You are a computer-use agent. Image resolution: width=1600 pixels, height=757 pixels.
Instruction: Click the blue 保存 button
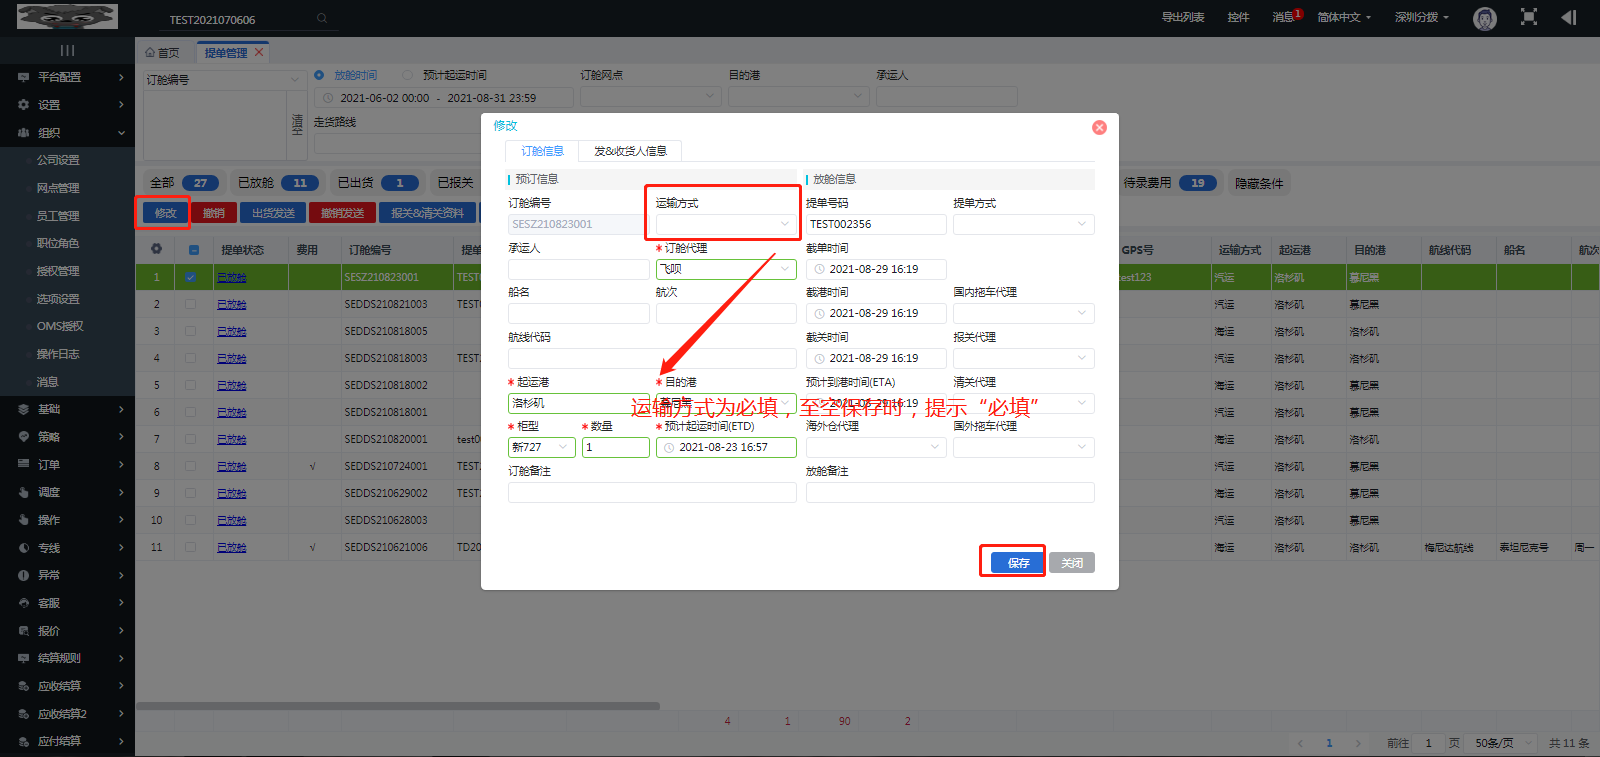(1018, 563)
